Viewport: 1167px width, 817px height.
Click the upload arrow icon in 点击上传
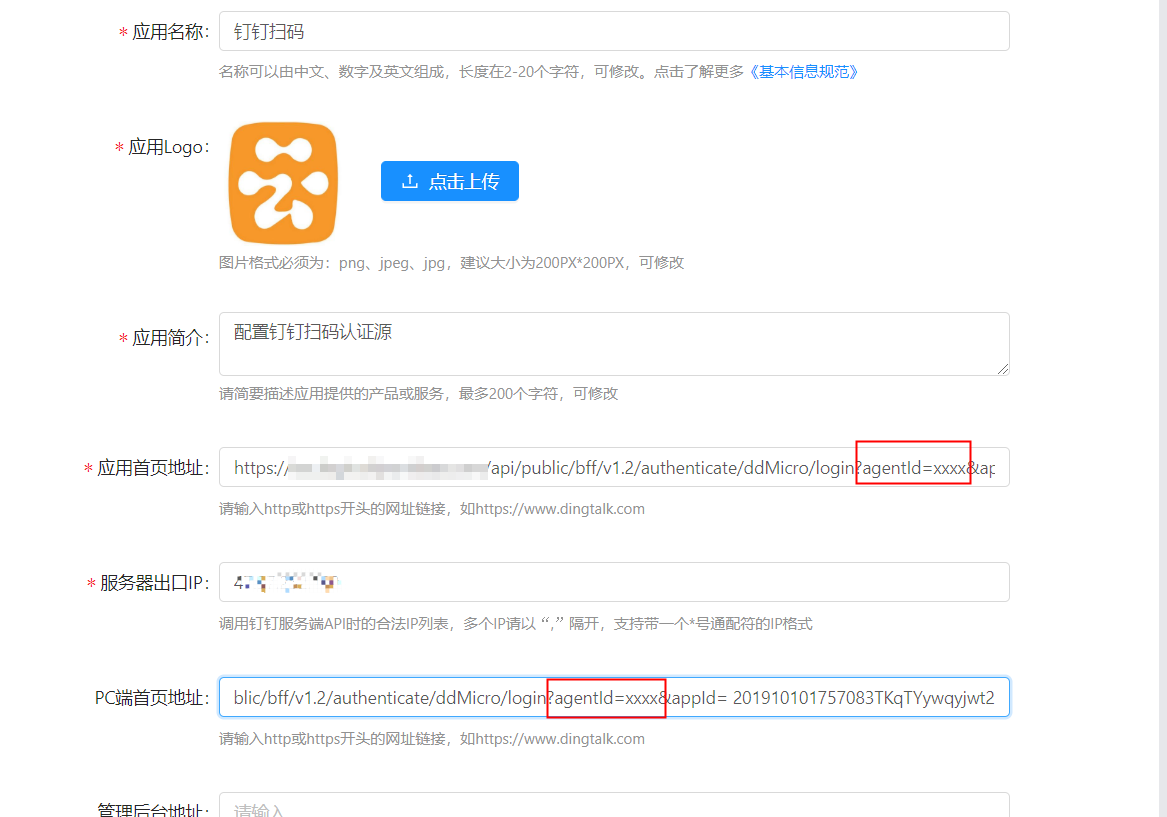409,181
